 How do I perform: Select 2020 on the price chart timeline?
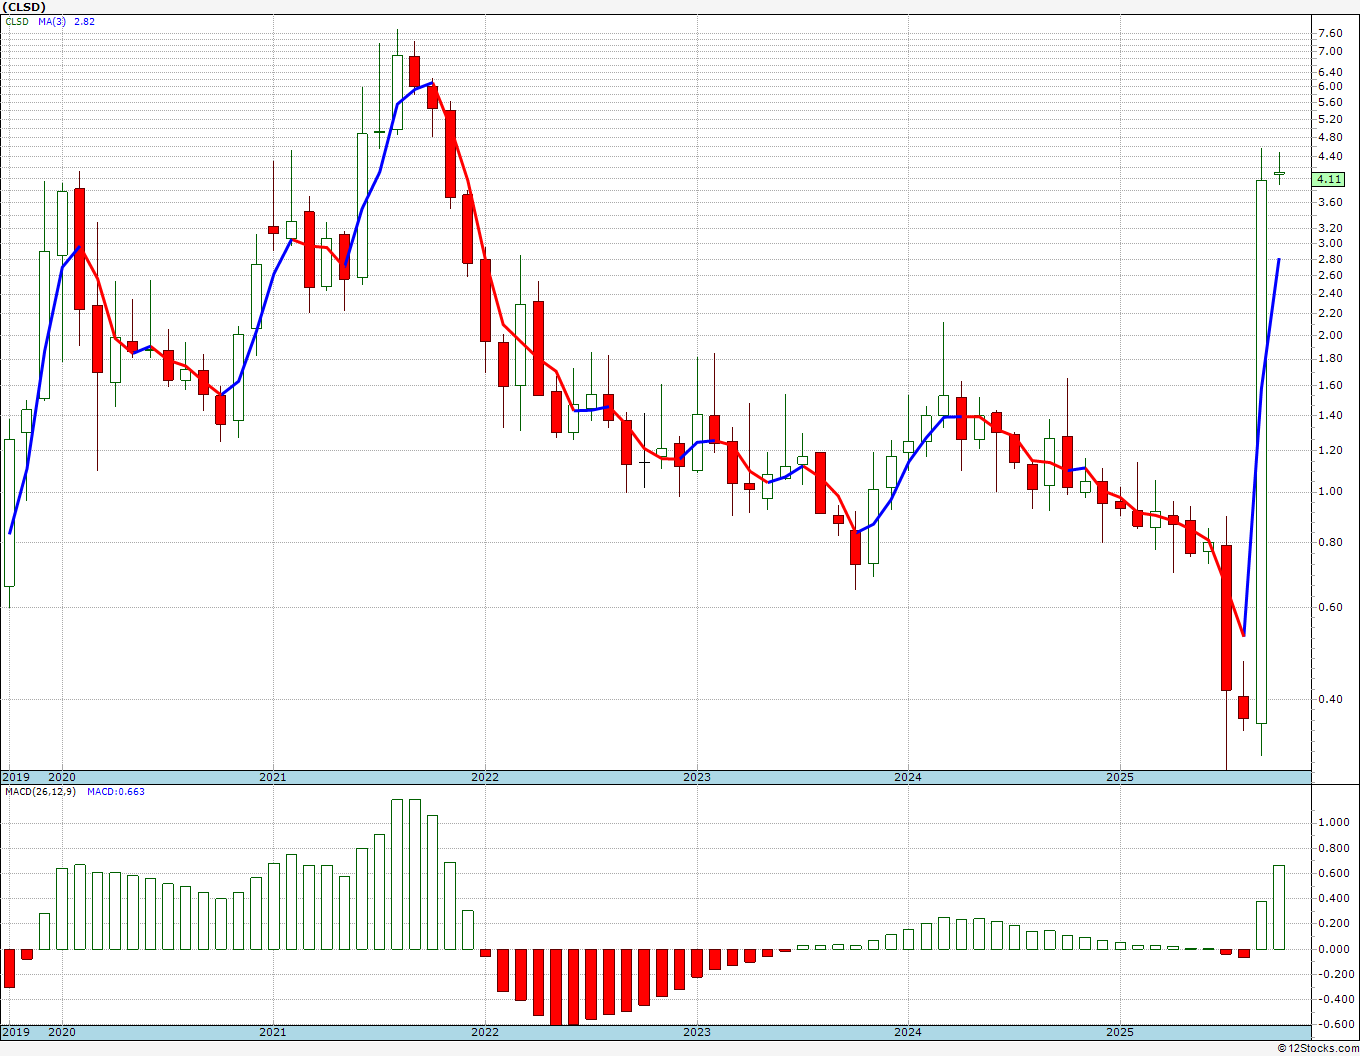pos(62,777)
